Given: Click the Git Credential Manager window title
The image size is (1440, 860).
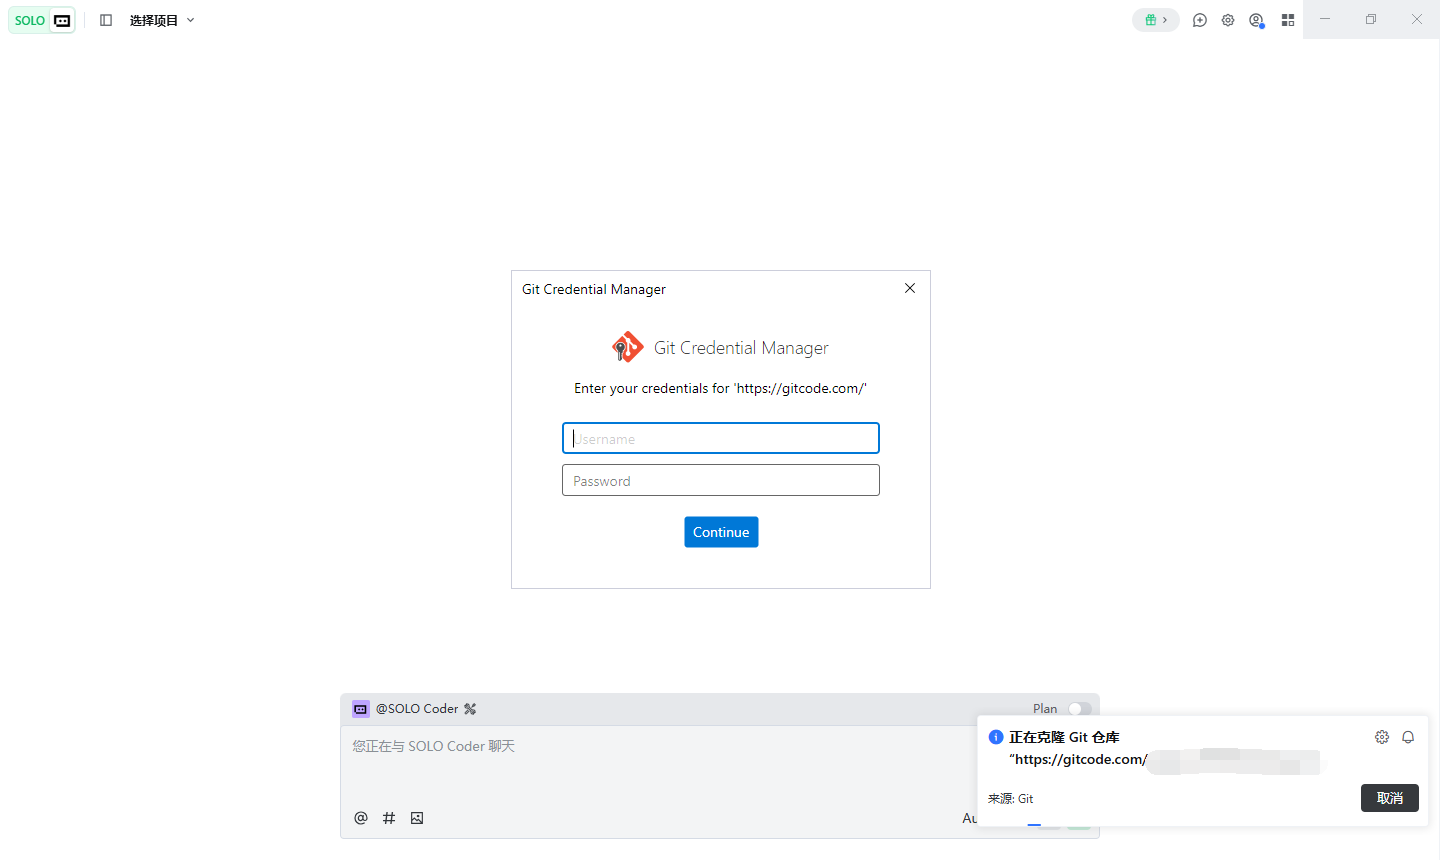Looking at the screenshot, I should pyautogui.click(x=594, y=289).
